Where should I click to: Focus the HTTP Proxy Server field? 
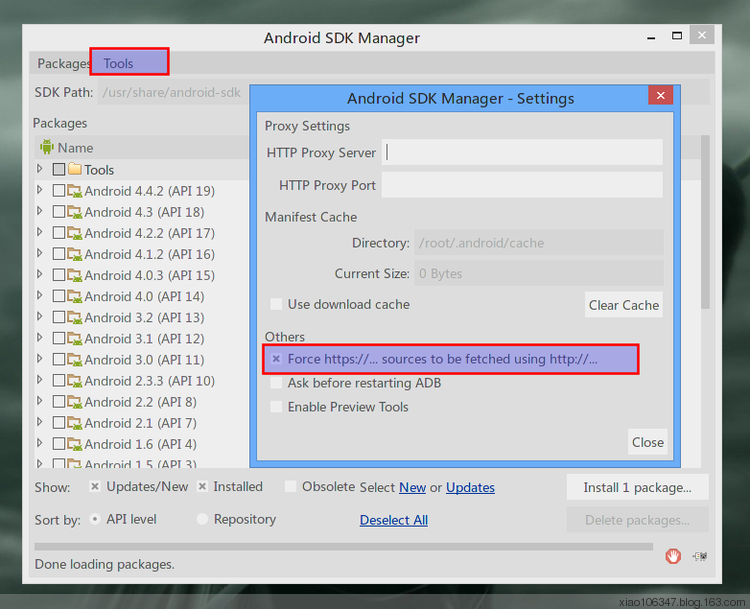[x=522, y=152]
